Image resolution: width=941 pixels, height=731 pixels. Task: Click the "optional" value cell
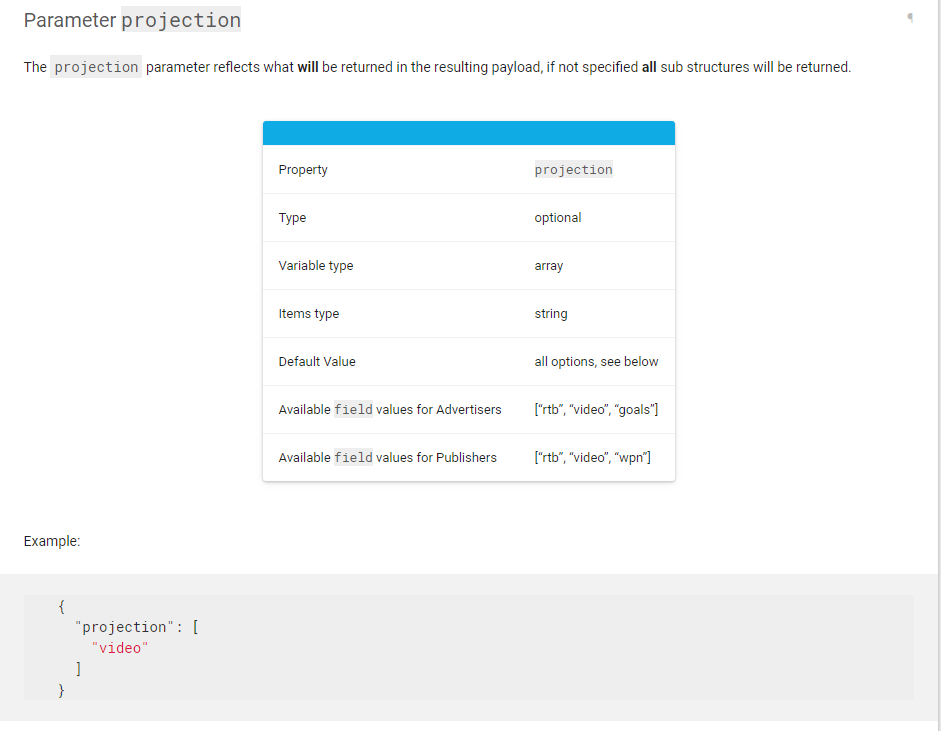click(x=557, y=218)
